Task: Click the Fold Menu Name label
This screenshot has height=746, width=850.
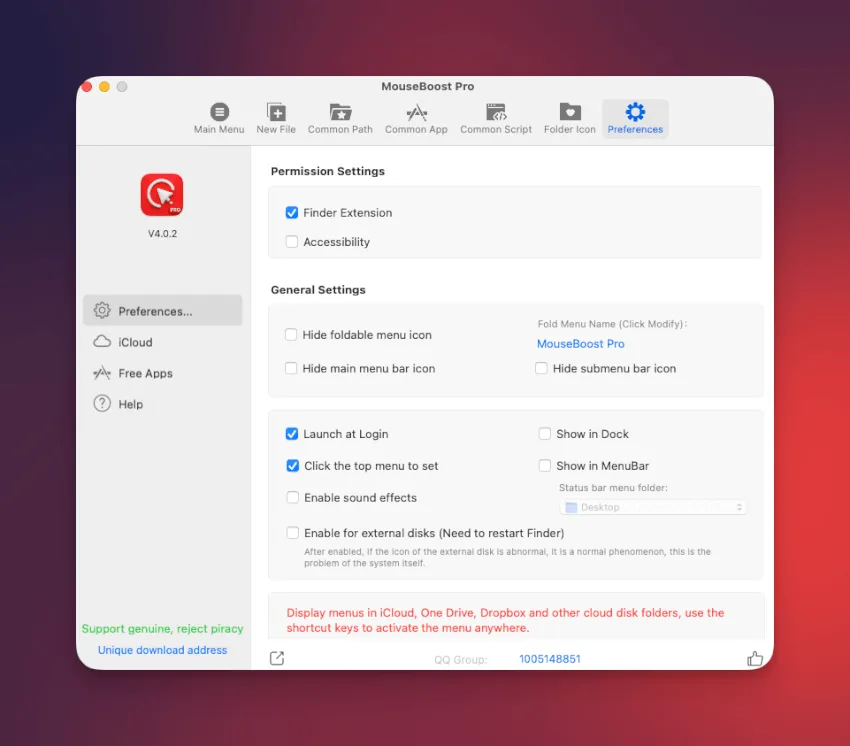Action: pyautogui.click(x=612, y=324)
